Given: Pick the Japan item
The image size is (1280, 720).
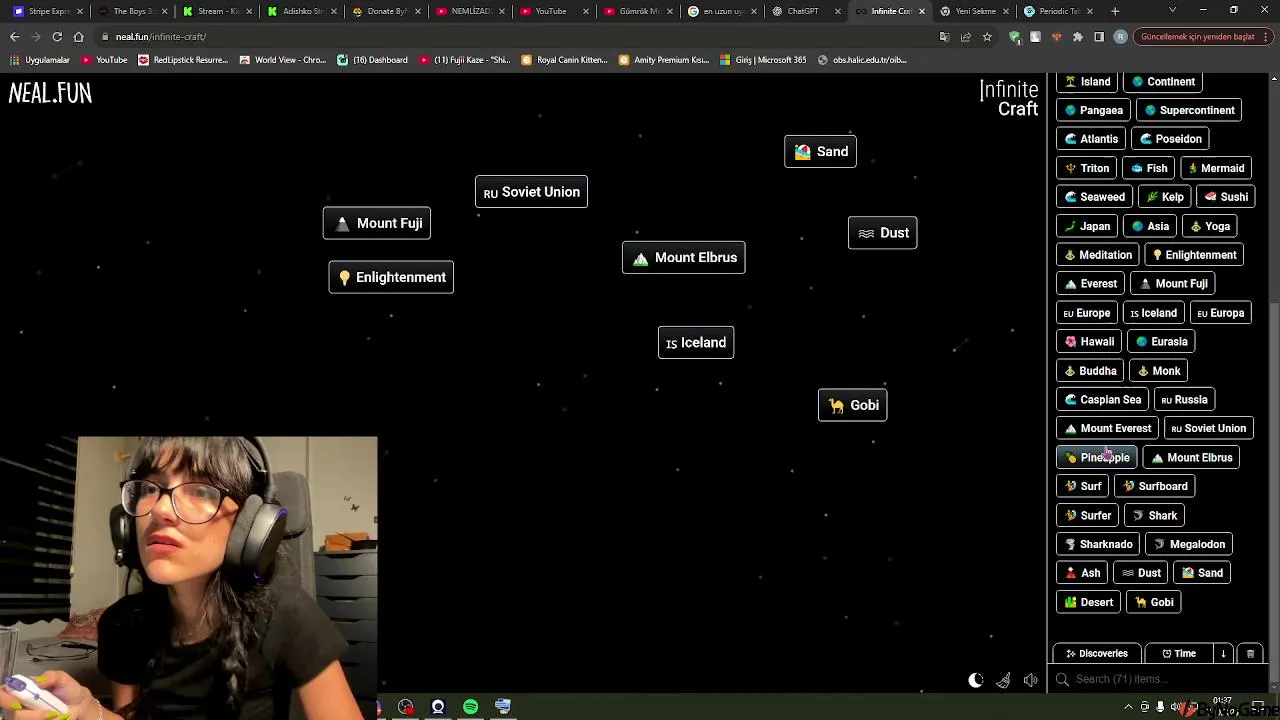Looking at the screenshot, I should tap(1087, 226).
